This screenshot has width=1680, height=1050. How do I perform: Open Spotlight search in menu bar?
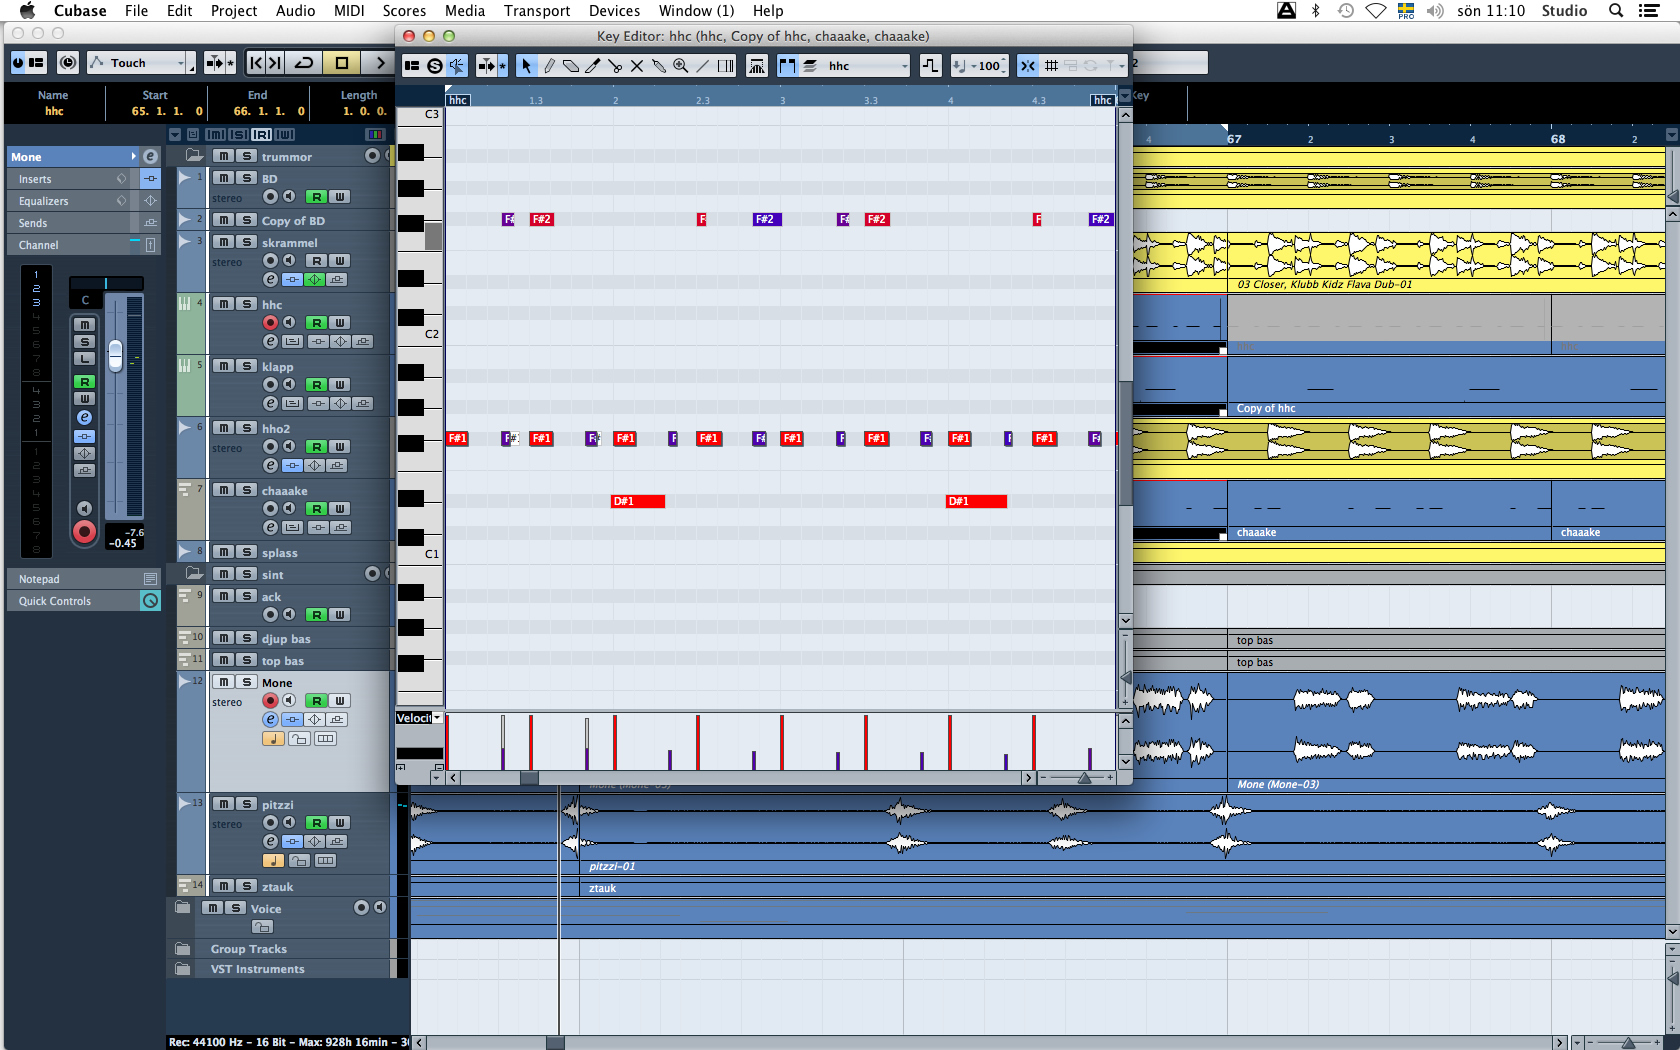pyautogui.click(x=1616, y=11)
